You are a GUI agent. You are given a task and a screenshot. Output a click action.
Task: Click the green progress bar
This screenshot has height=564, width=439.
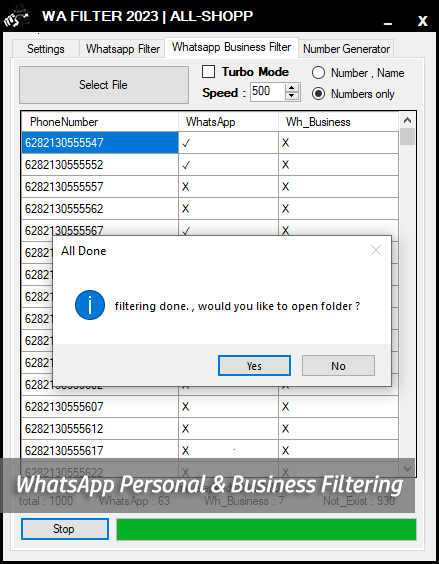[266, 529]
